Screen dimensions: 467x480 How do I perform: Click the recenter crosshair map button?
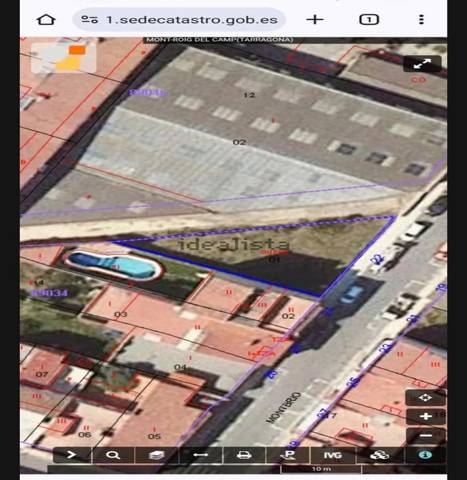(425, 397)
